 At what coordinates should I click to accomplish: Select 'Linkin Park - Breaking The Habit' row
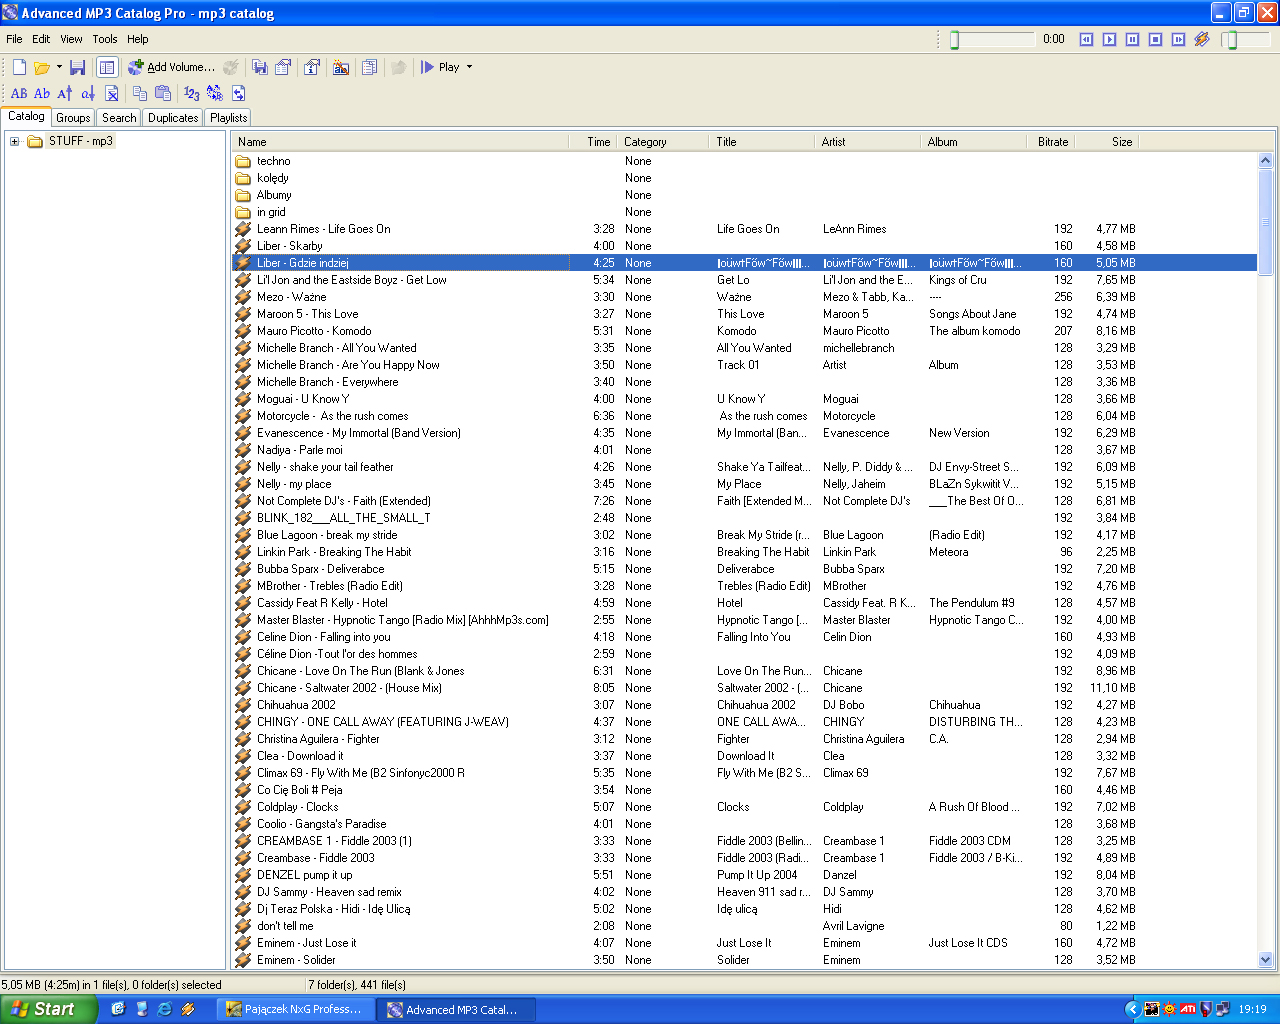744,552
